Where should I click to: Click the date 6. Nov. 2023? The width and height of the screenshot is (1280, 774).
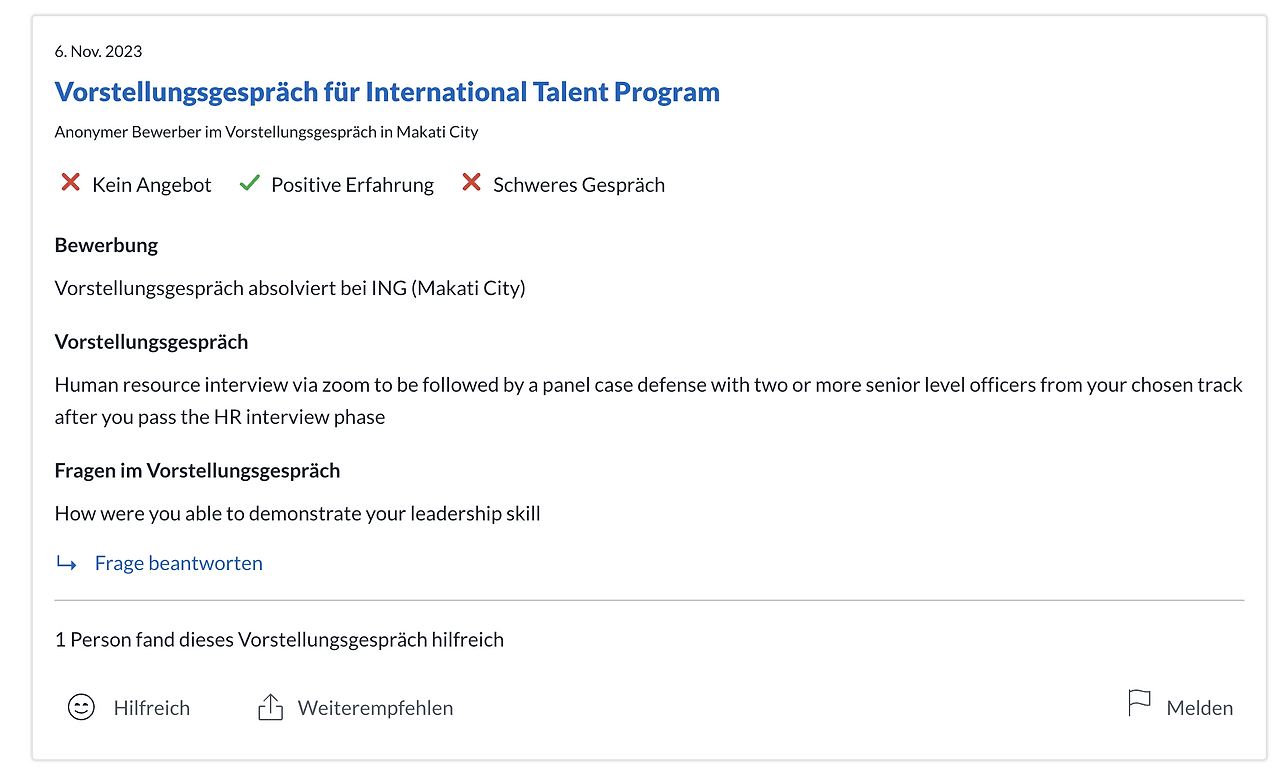tap(98, 52)
